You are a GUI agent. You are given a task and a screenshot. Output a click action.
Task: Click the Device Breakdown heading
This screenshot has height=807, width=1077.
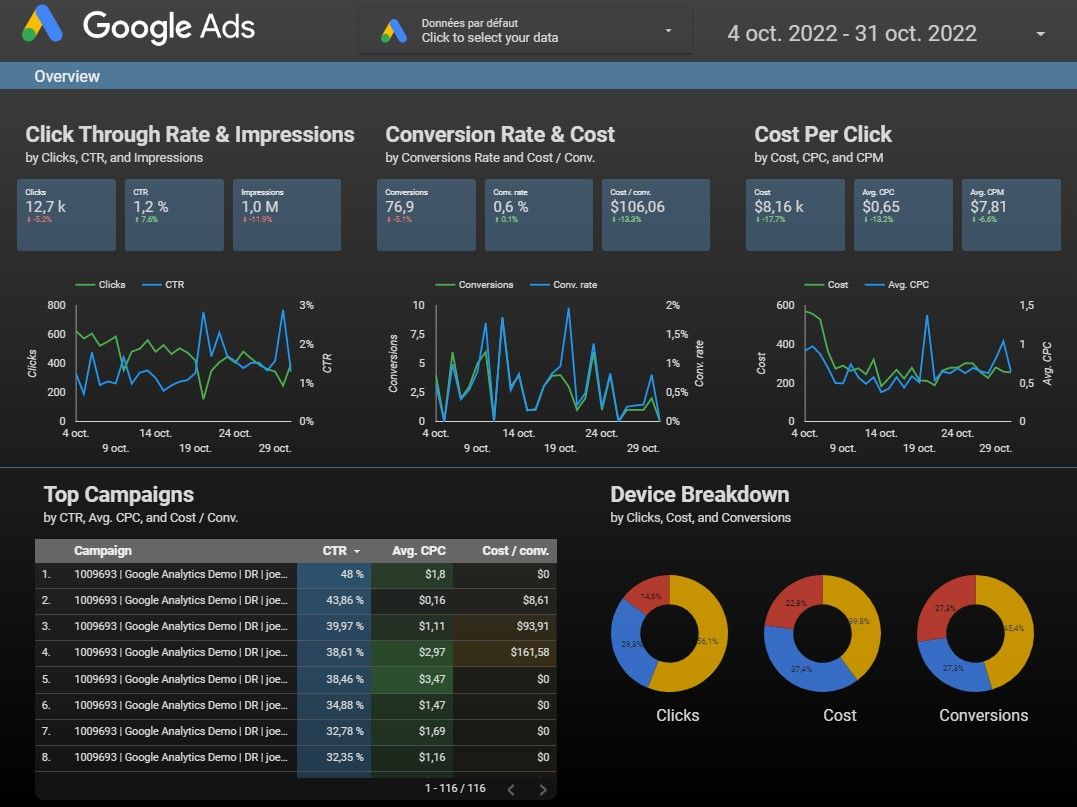tap(700, 495)
